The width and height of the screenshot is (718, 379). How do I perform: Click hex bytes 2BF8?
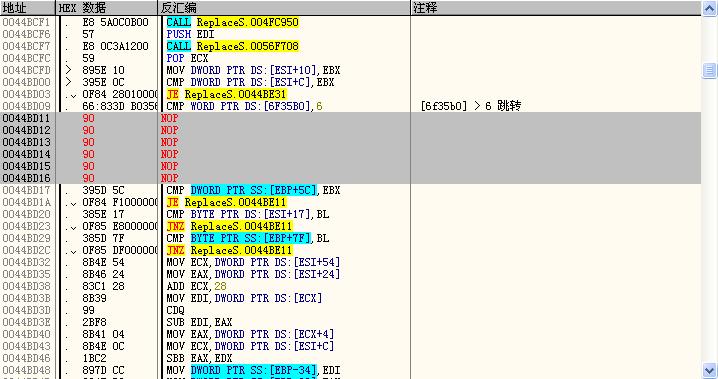tap(94, 322)
